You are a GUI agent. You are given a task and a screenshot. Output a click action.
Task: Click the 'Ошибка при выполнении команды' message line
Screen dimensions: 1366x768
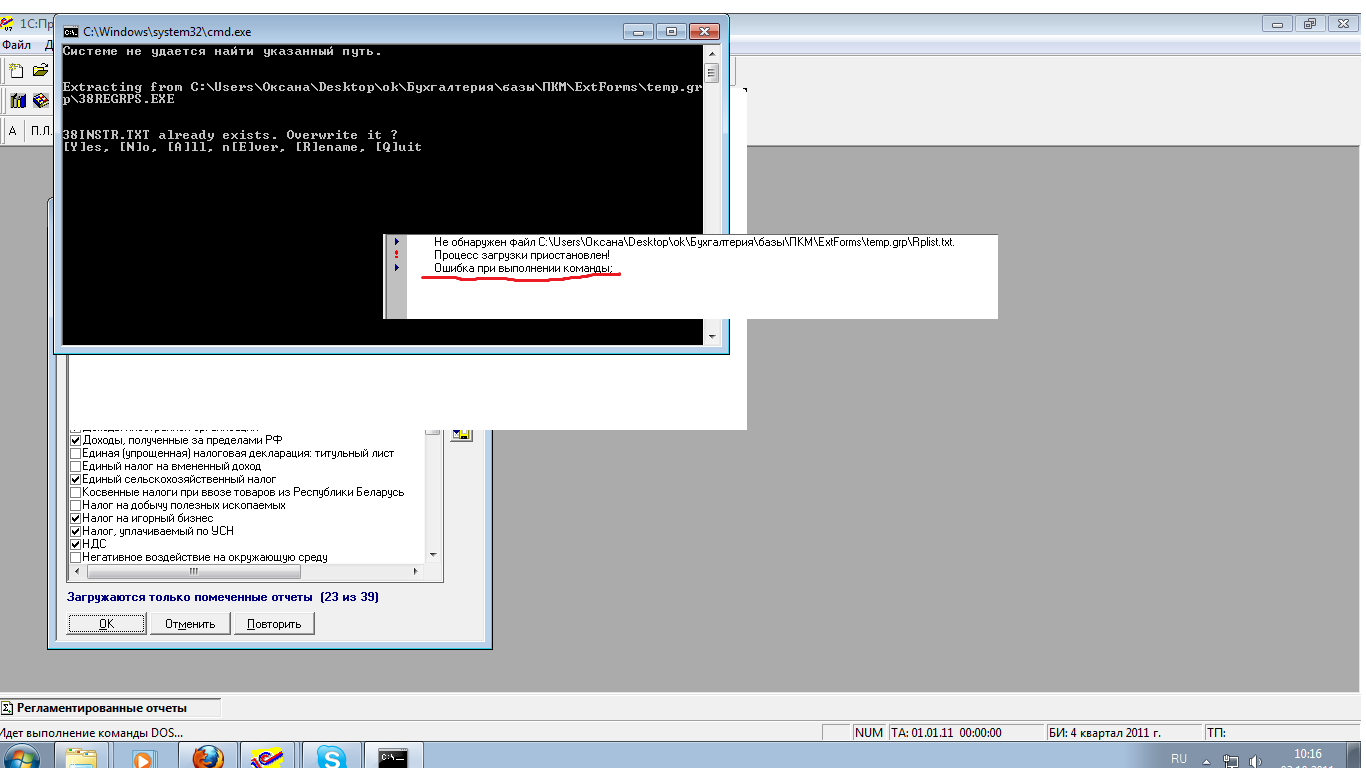coord(523,268)
